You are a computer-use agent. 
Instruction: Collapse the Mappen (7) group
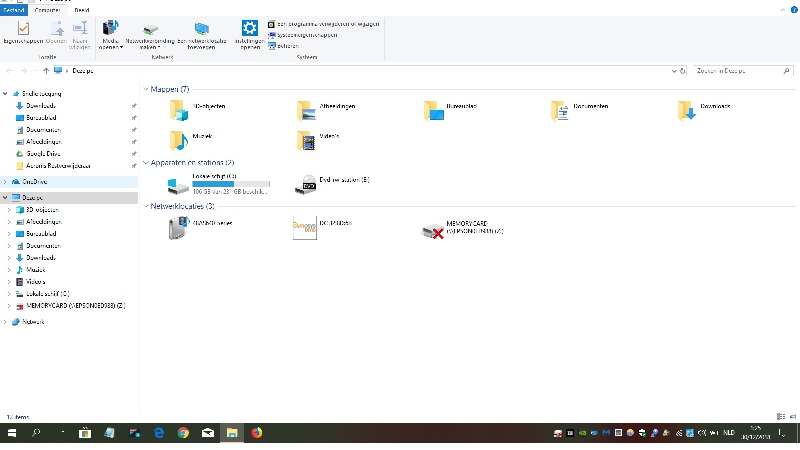tap(146, 90)
